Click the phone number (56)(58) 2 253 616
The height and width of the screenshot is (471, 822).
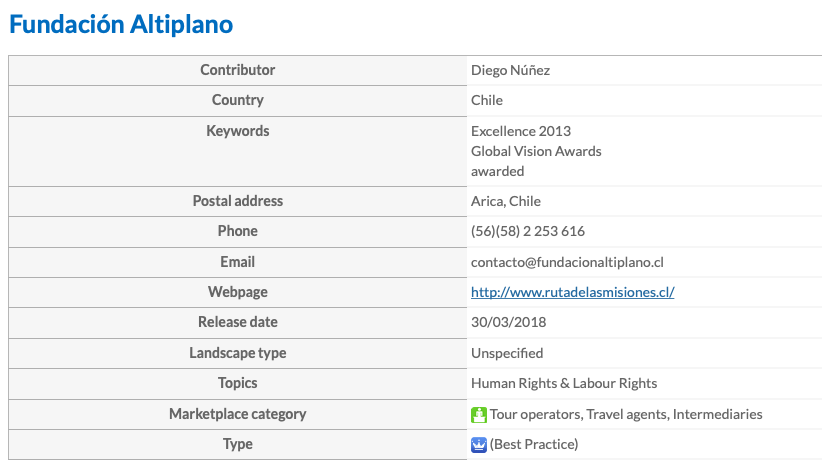tap(527, 231)
